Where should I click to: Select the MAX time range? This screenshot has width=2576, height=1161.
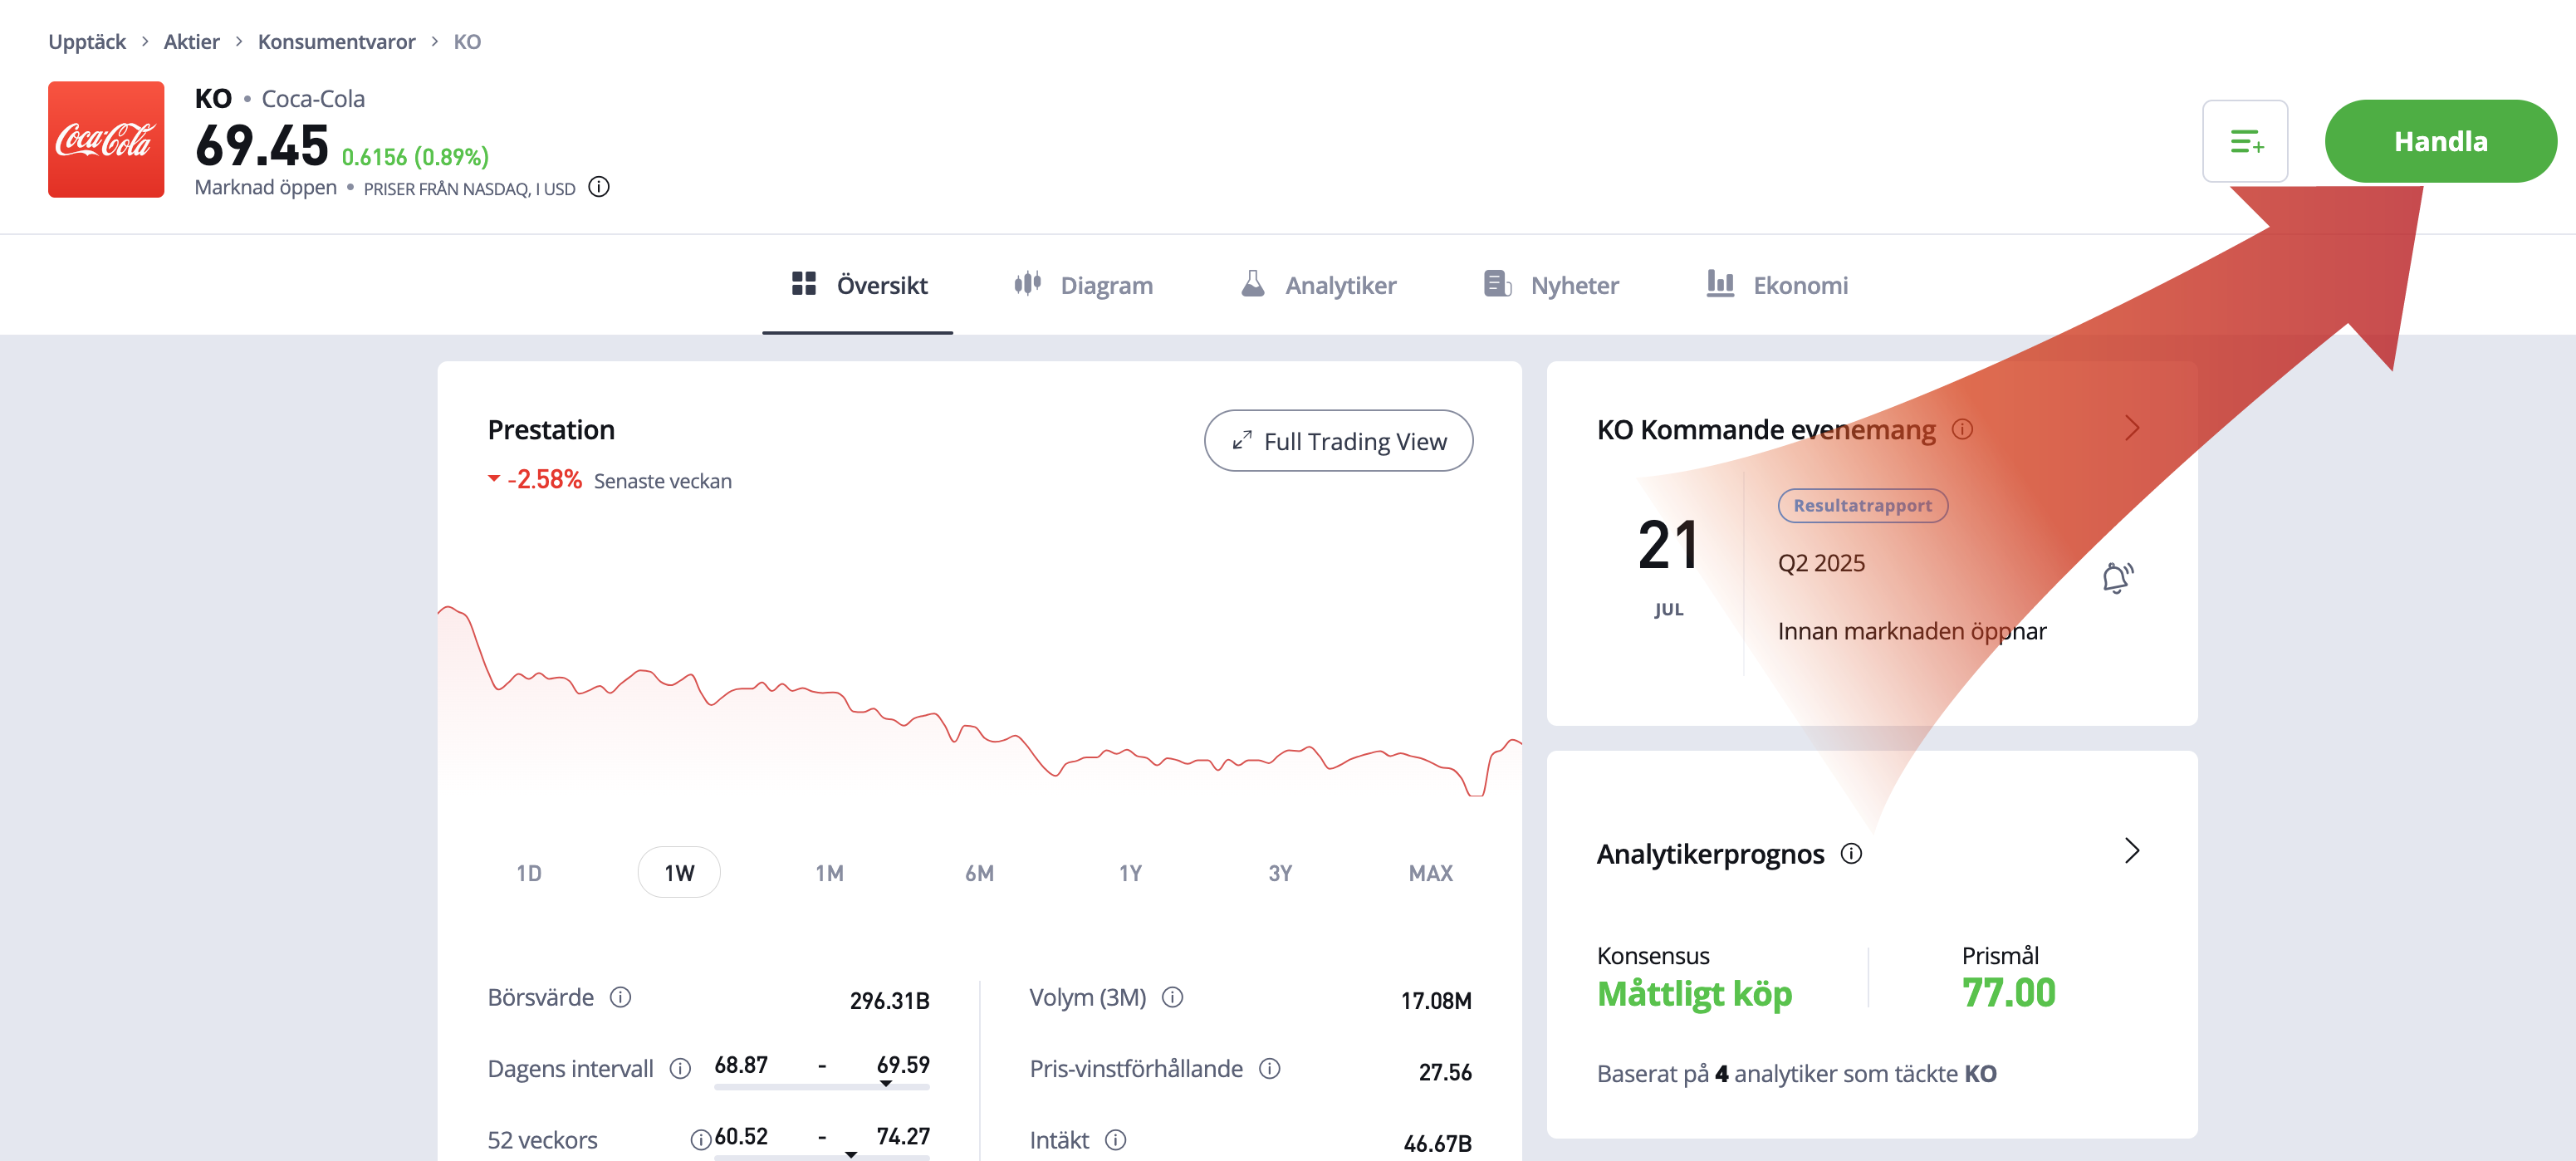1430,873
